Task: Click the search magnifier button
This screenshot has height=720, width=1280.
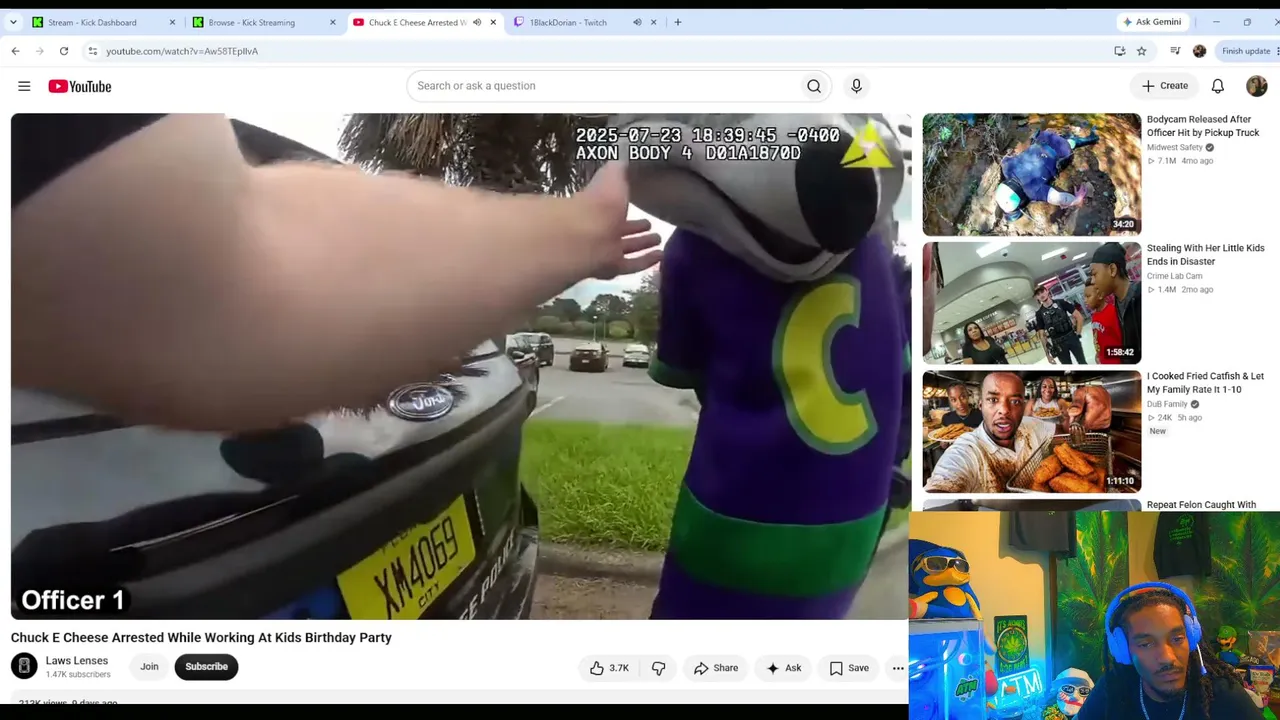Action: click(x=814, y=86)
